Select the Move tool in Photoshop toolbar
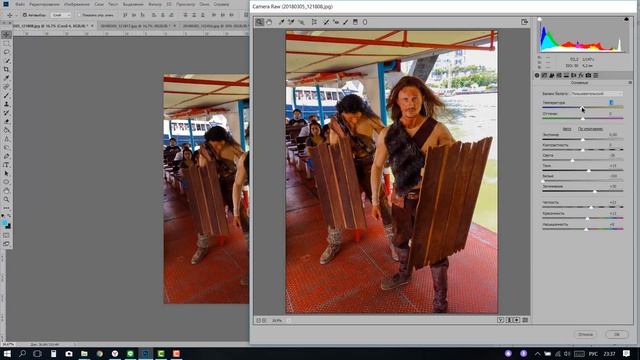Screen dimensions: 640x360 pyautogui.click(x=6, y=35)
